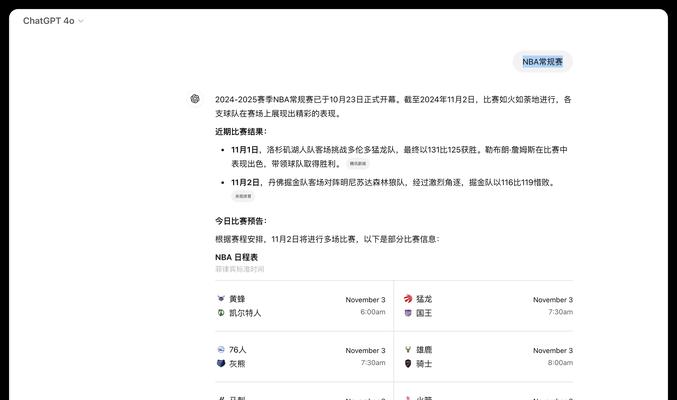
Task: Click the 76人 team logo
Action: click(221, 349)
